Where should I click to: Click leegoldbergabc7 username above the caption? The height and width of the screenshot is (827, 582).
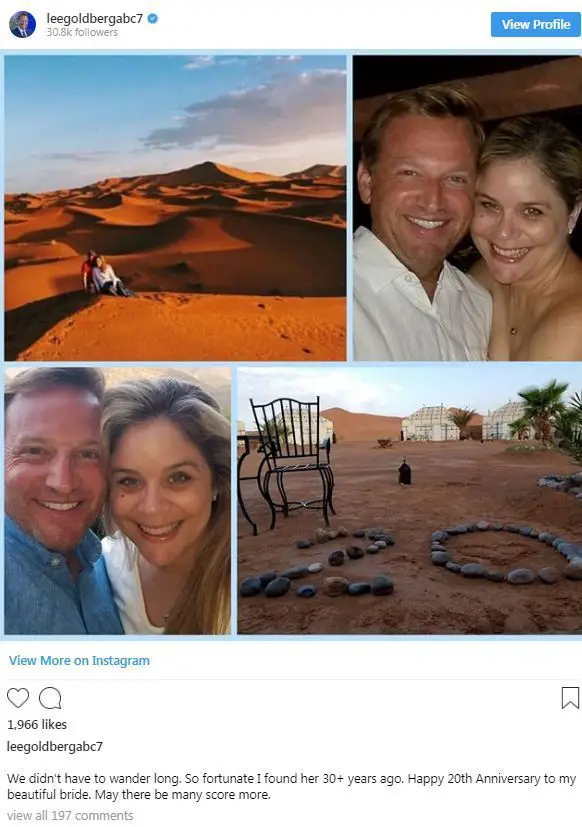(55, 746)
